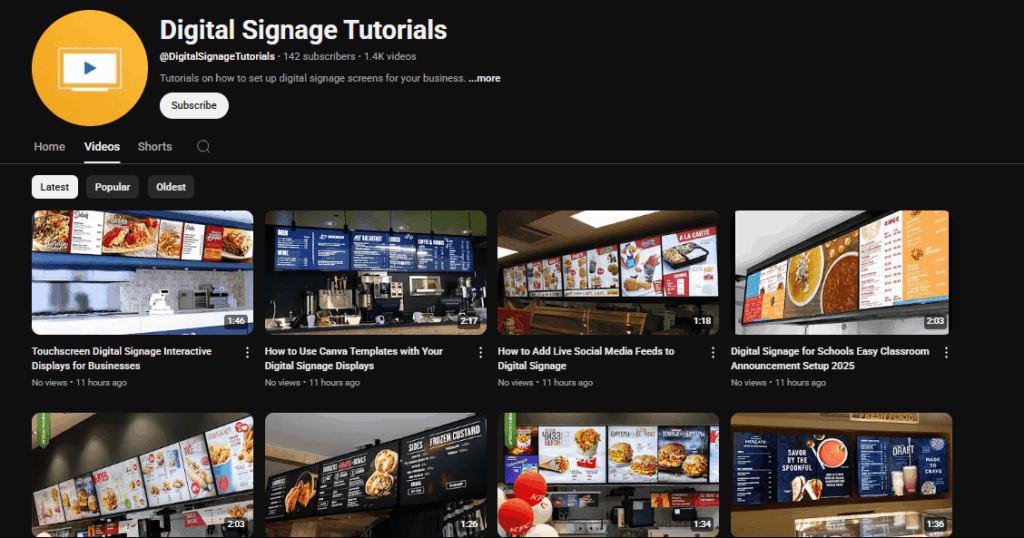This screenshot has width=1024, height=538.
Task: Play the Live Social Media Feeds thumbnail
Action: [608, 272]
